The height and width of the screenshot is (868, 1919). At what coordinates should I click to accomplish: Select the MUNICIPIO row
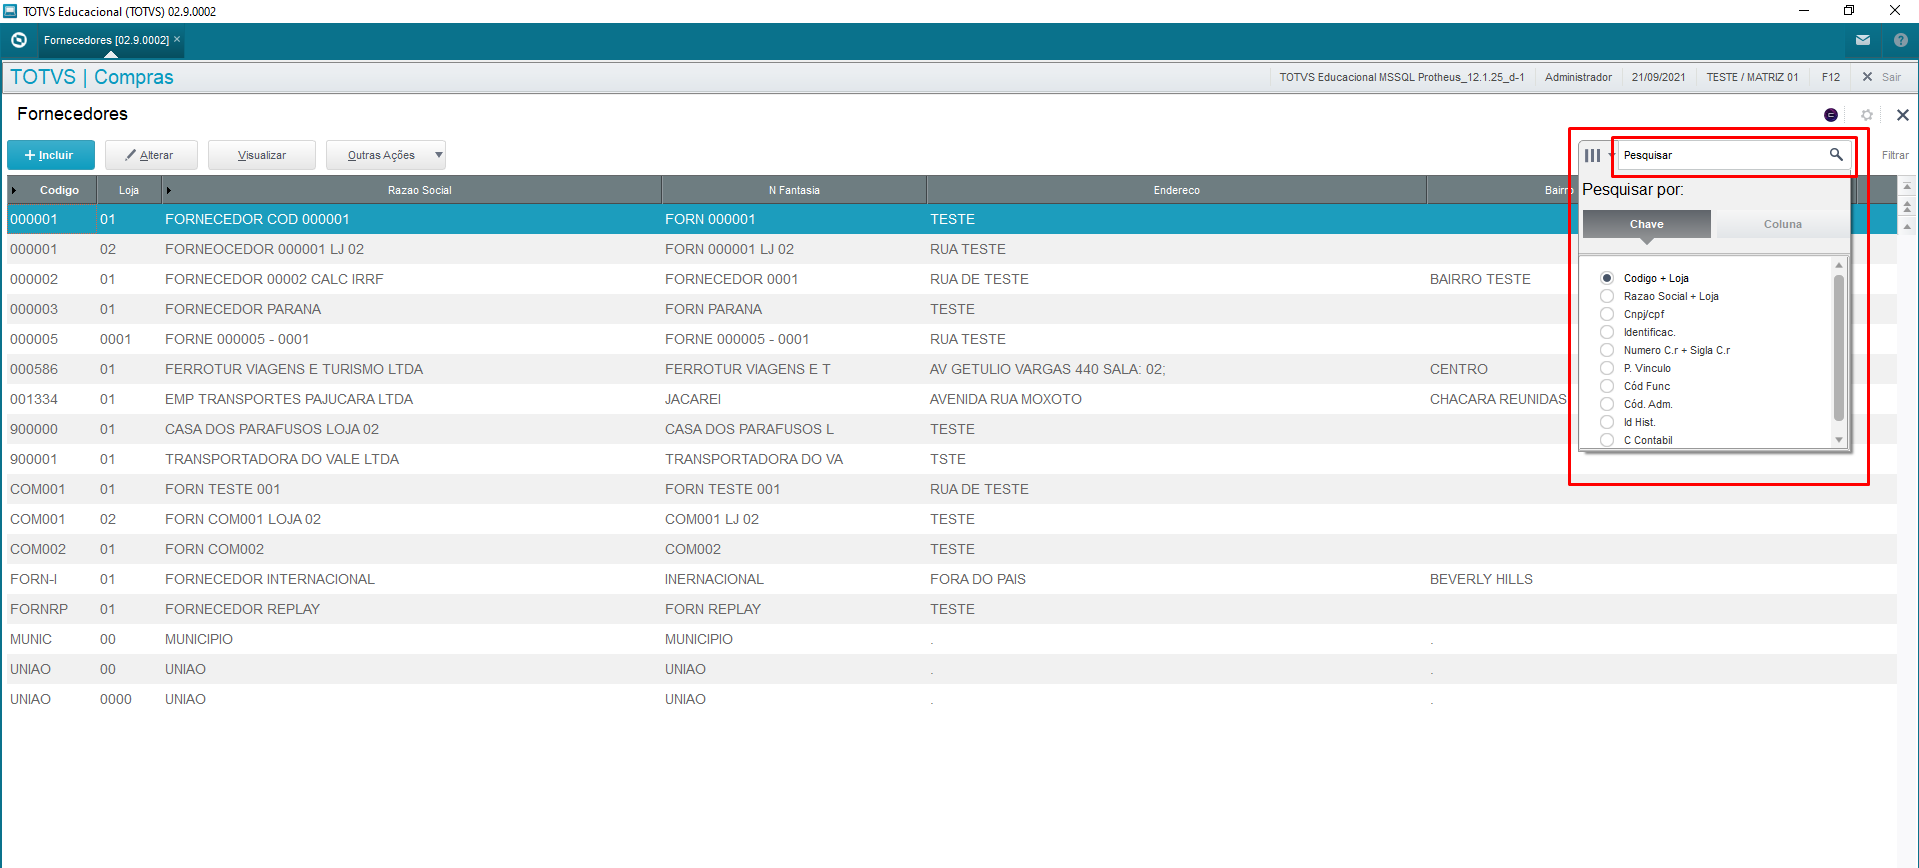click(x=952, y=639)
